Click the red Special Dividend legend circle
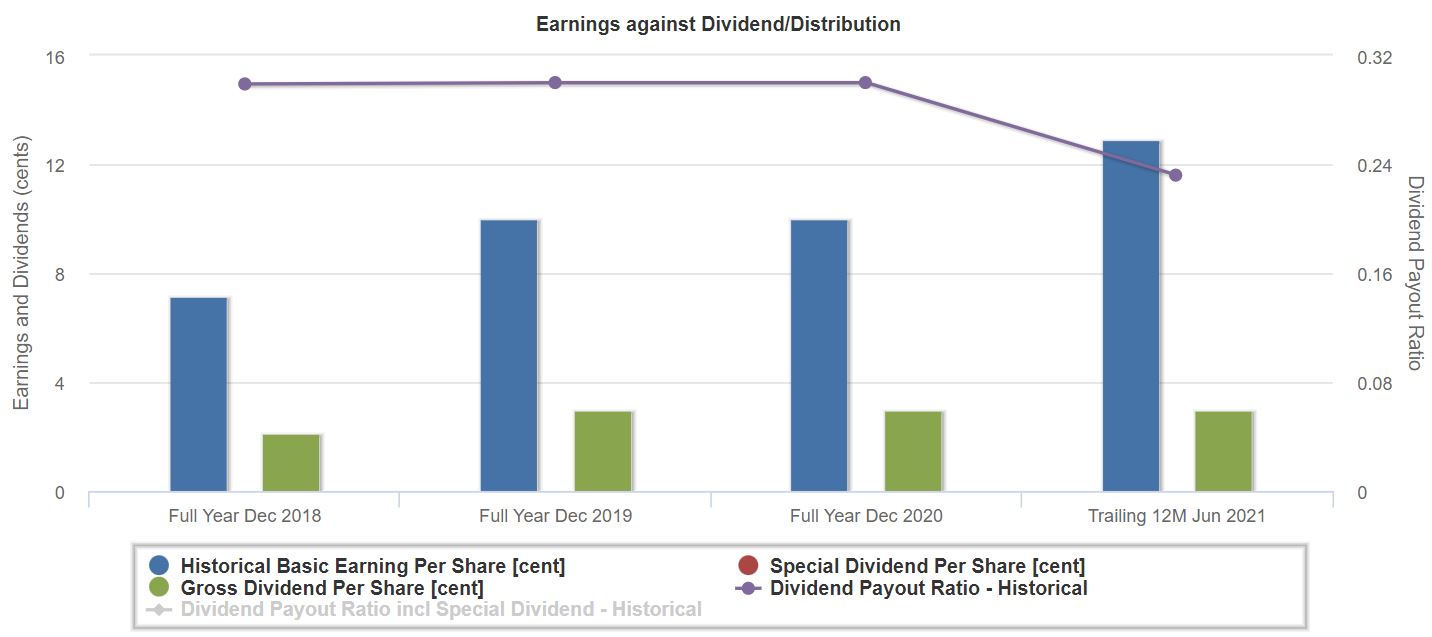Screen dimensions: 1432x637 [748, 566]
